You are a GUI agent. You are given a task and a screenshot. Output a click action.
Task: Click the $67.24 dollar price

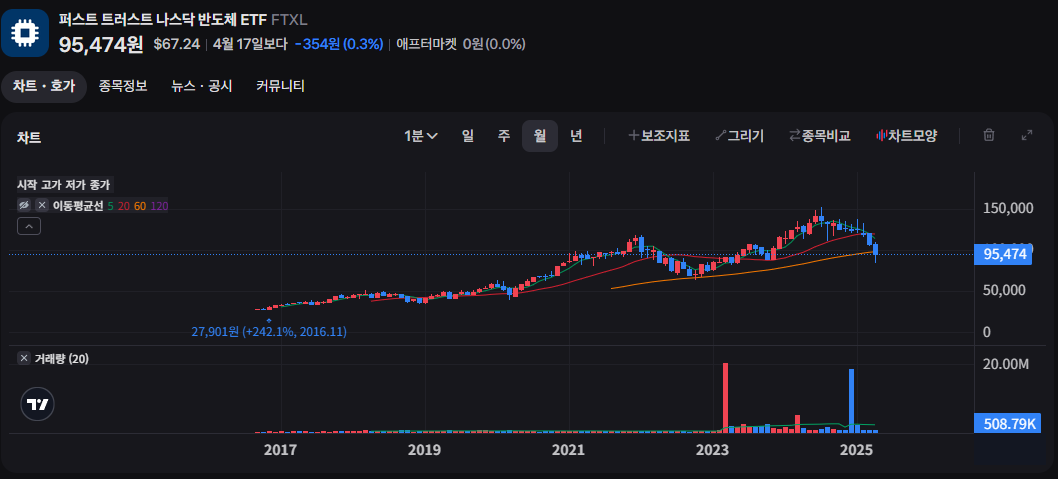177,45
